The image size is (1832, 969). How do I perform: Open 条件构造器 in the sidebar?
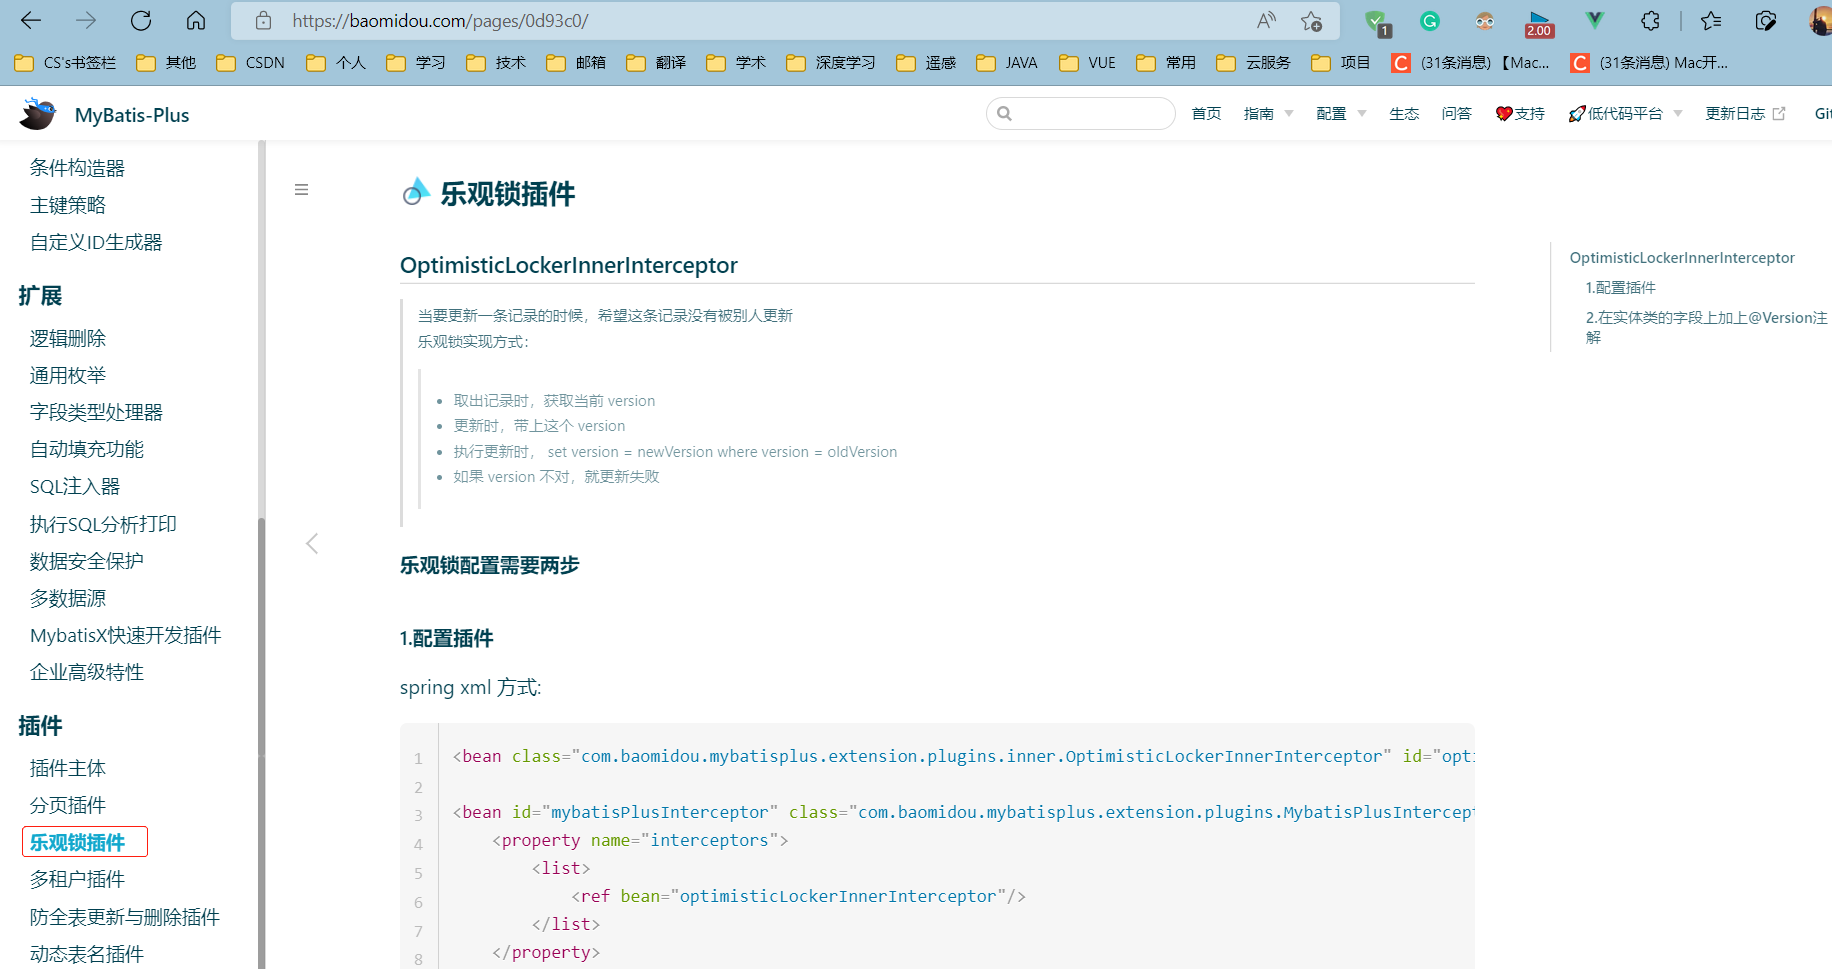pos(77,168)
